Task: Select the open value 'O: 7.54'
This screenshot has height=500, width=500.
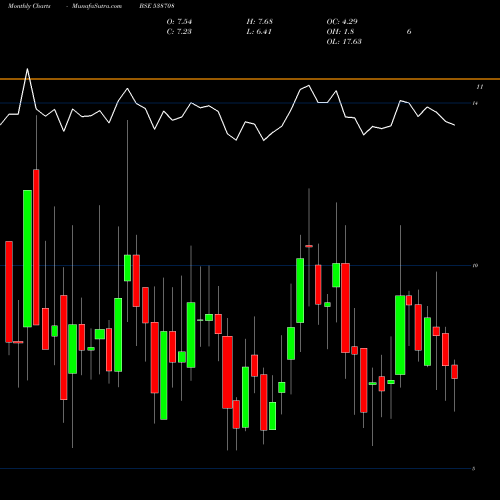Action: click(x=179, y=22)
